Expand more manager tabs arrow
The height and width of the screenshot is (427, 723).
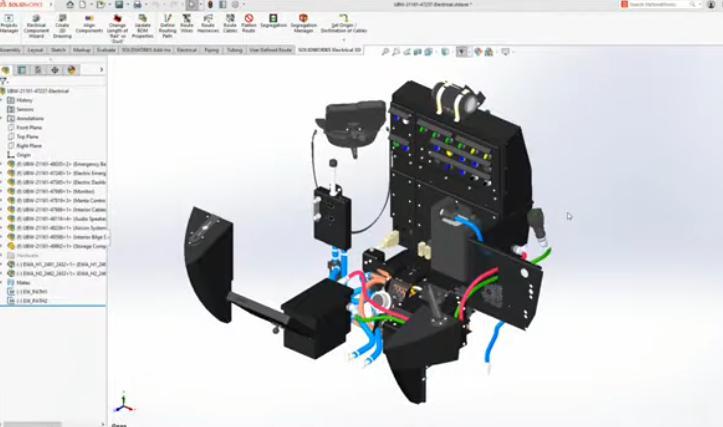(101, 70)
